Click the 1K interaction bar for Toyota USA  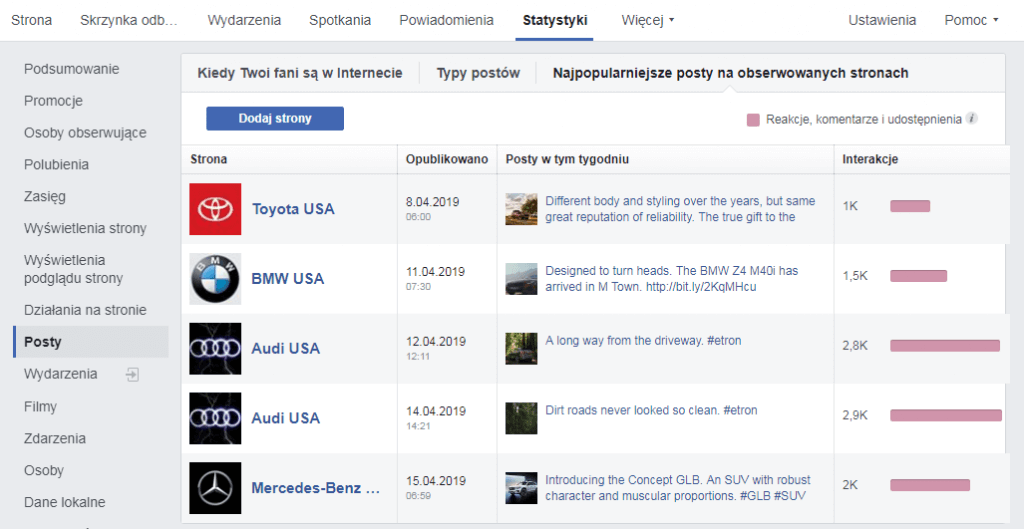910,206
